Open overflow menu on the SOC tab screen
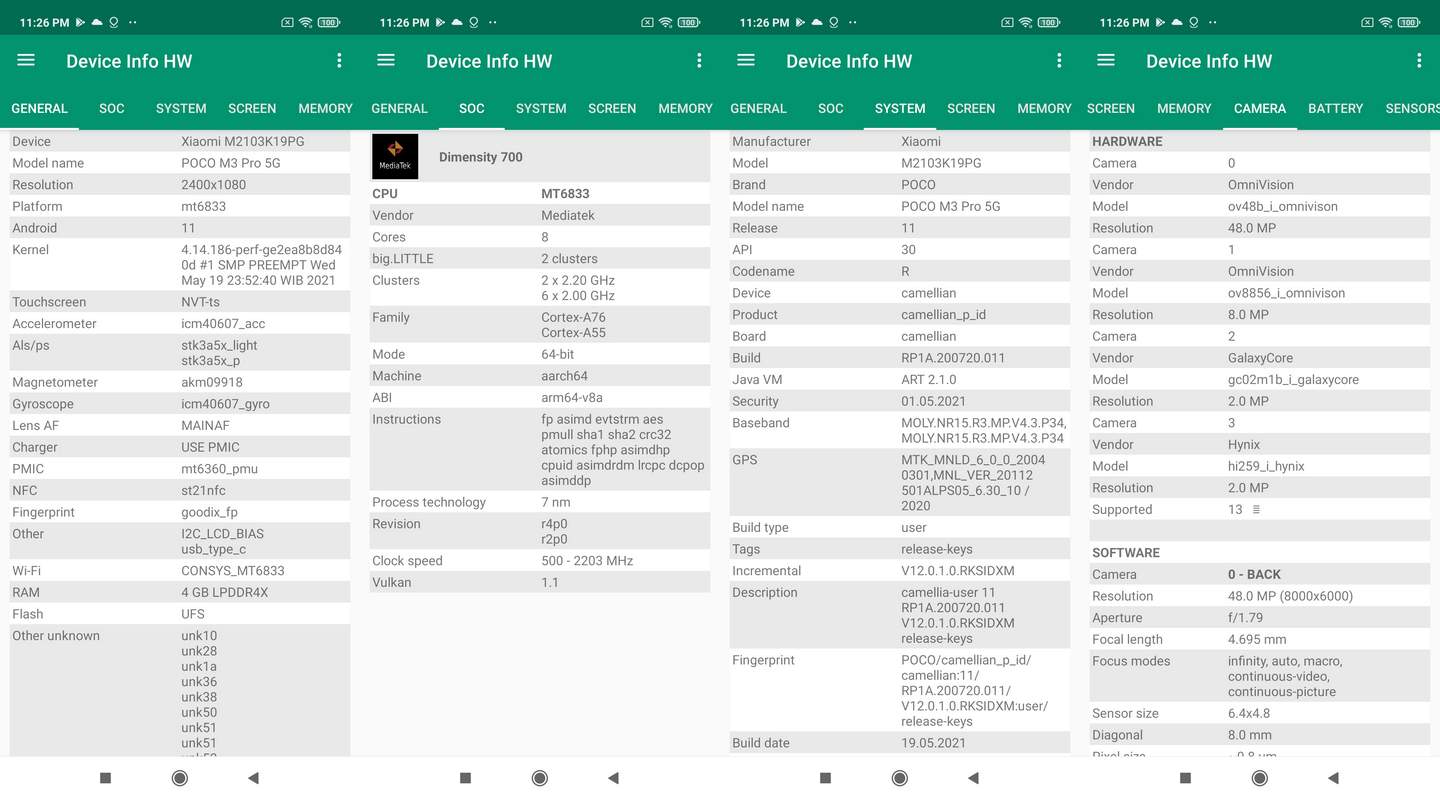This screenshot has width=1440, height=800. click(699, 61)
